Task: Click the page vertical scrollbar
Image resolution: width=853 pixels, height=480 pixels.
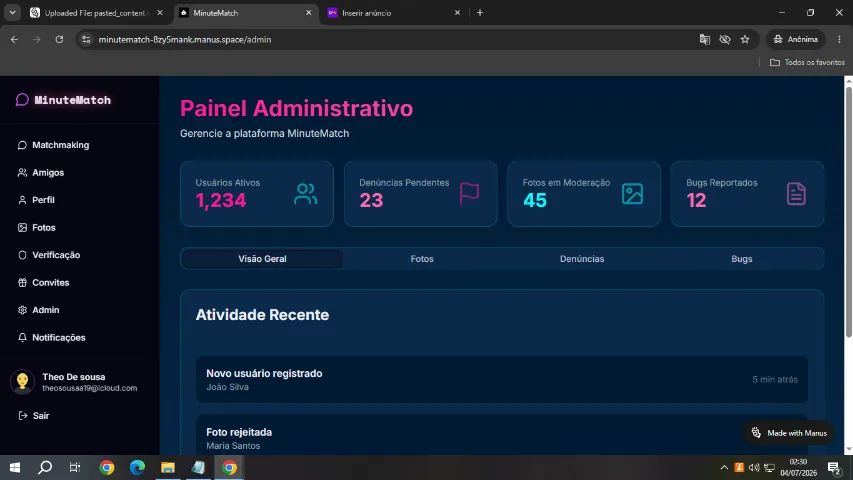Action: coord(848,212)
